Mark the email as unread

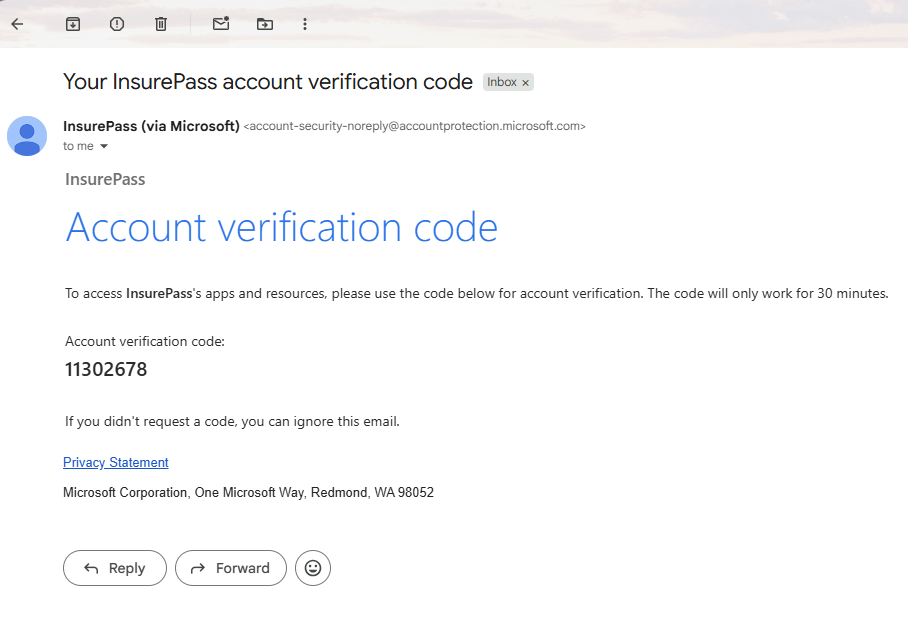221,24
